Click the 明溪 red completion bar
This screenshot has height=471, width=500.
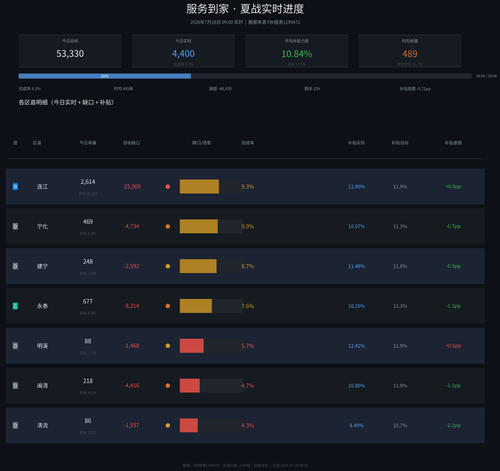[x=192, y=346]
